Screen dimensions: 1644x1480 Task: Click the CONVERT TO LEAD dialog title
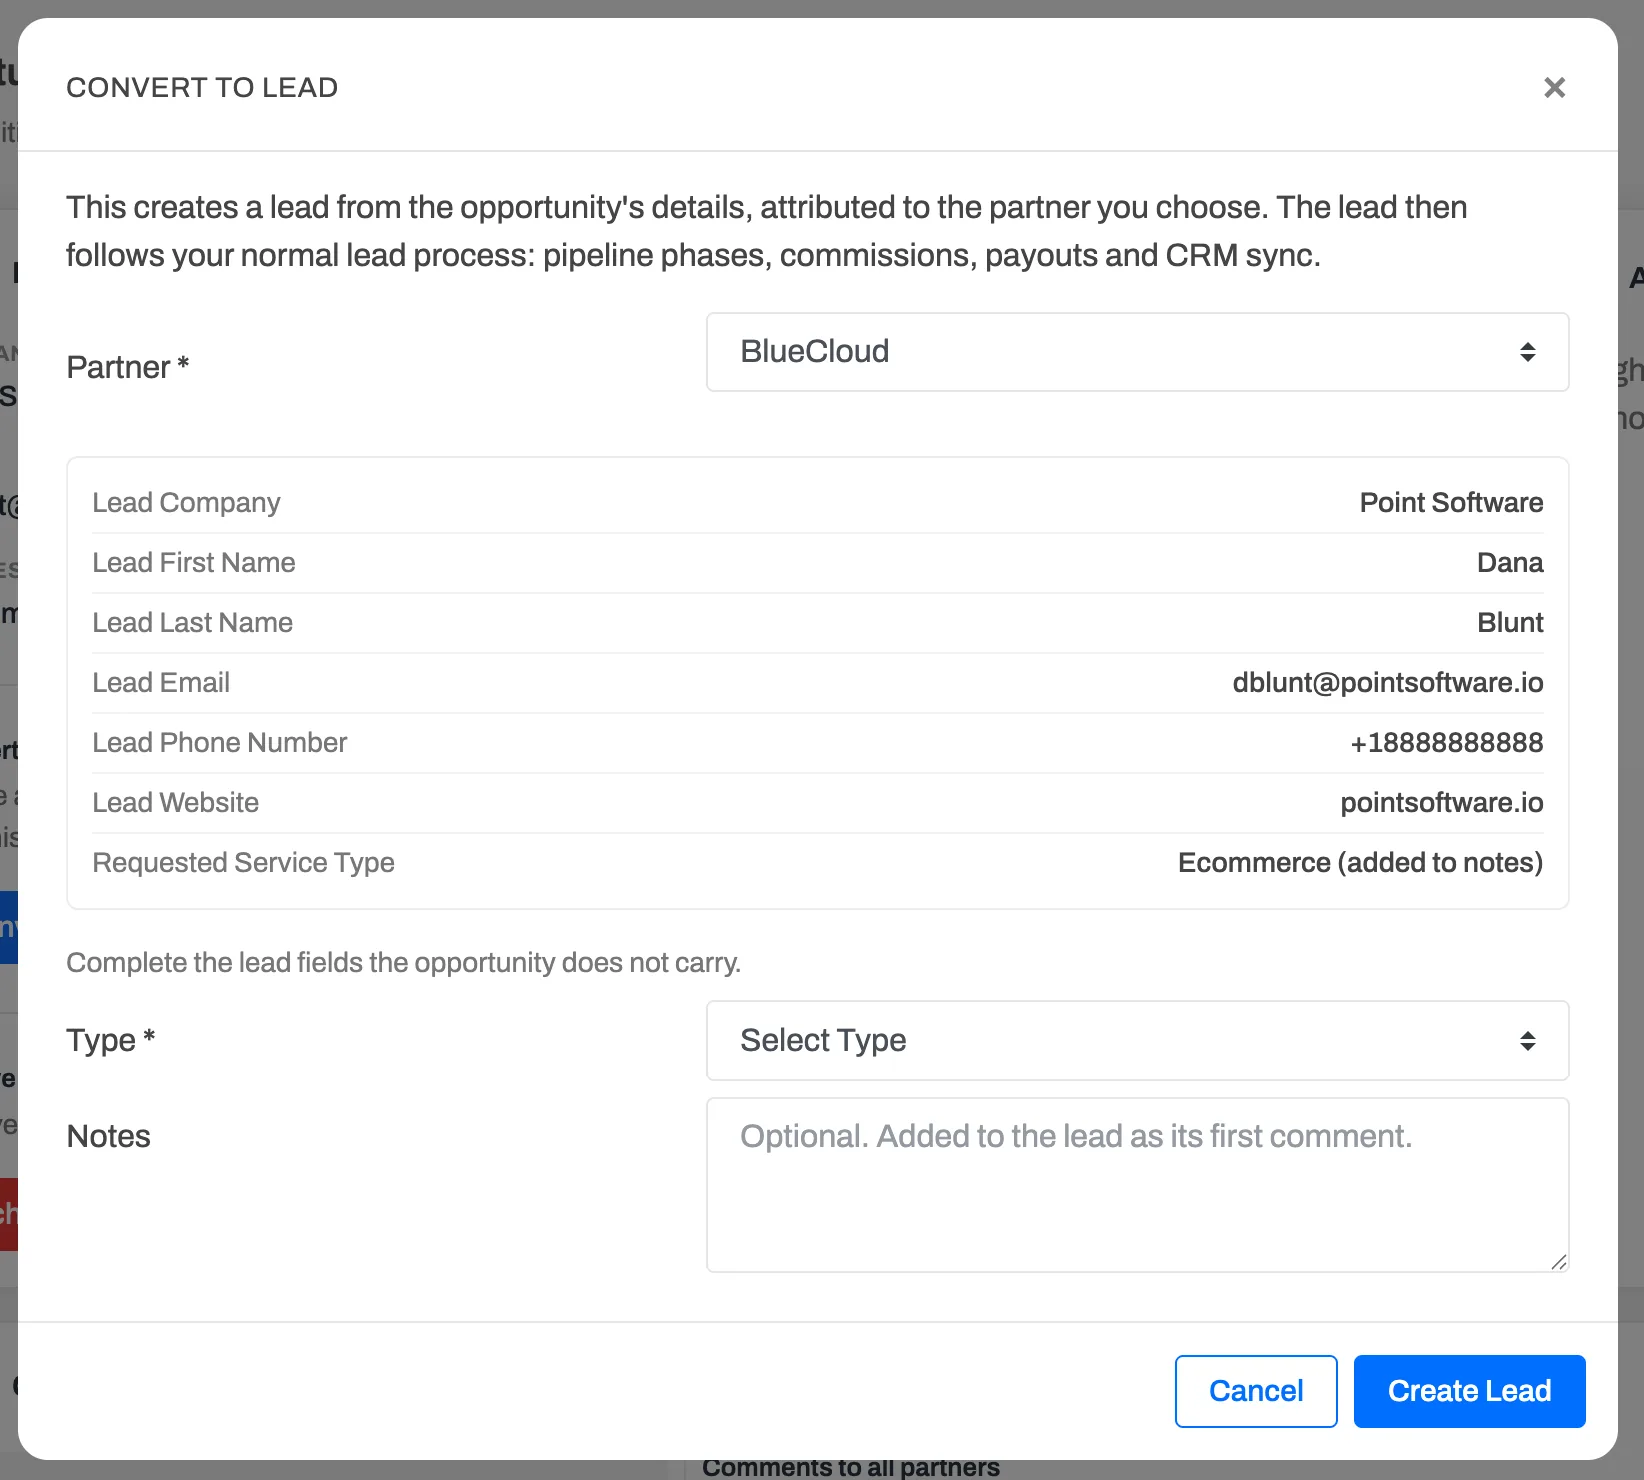tap(202, 88)
